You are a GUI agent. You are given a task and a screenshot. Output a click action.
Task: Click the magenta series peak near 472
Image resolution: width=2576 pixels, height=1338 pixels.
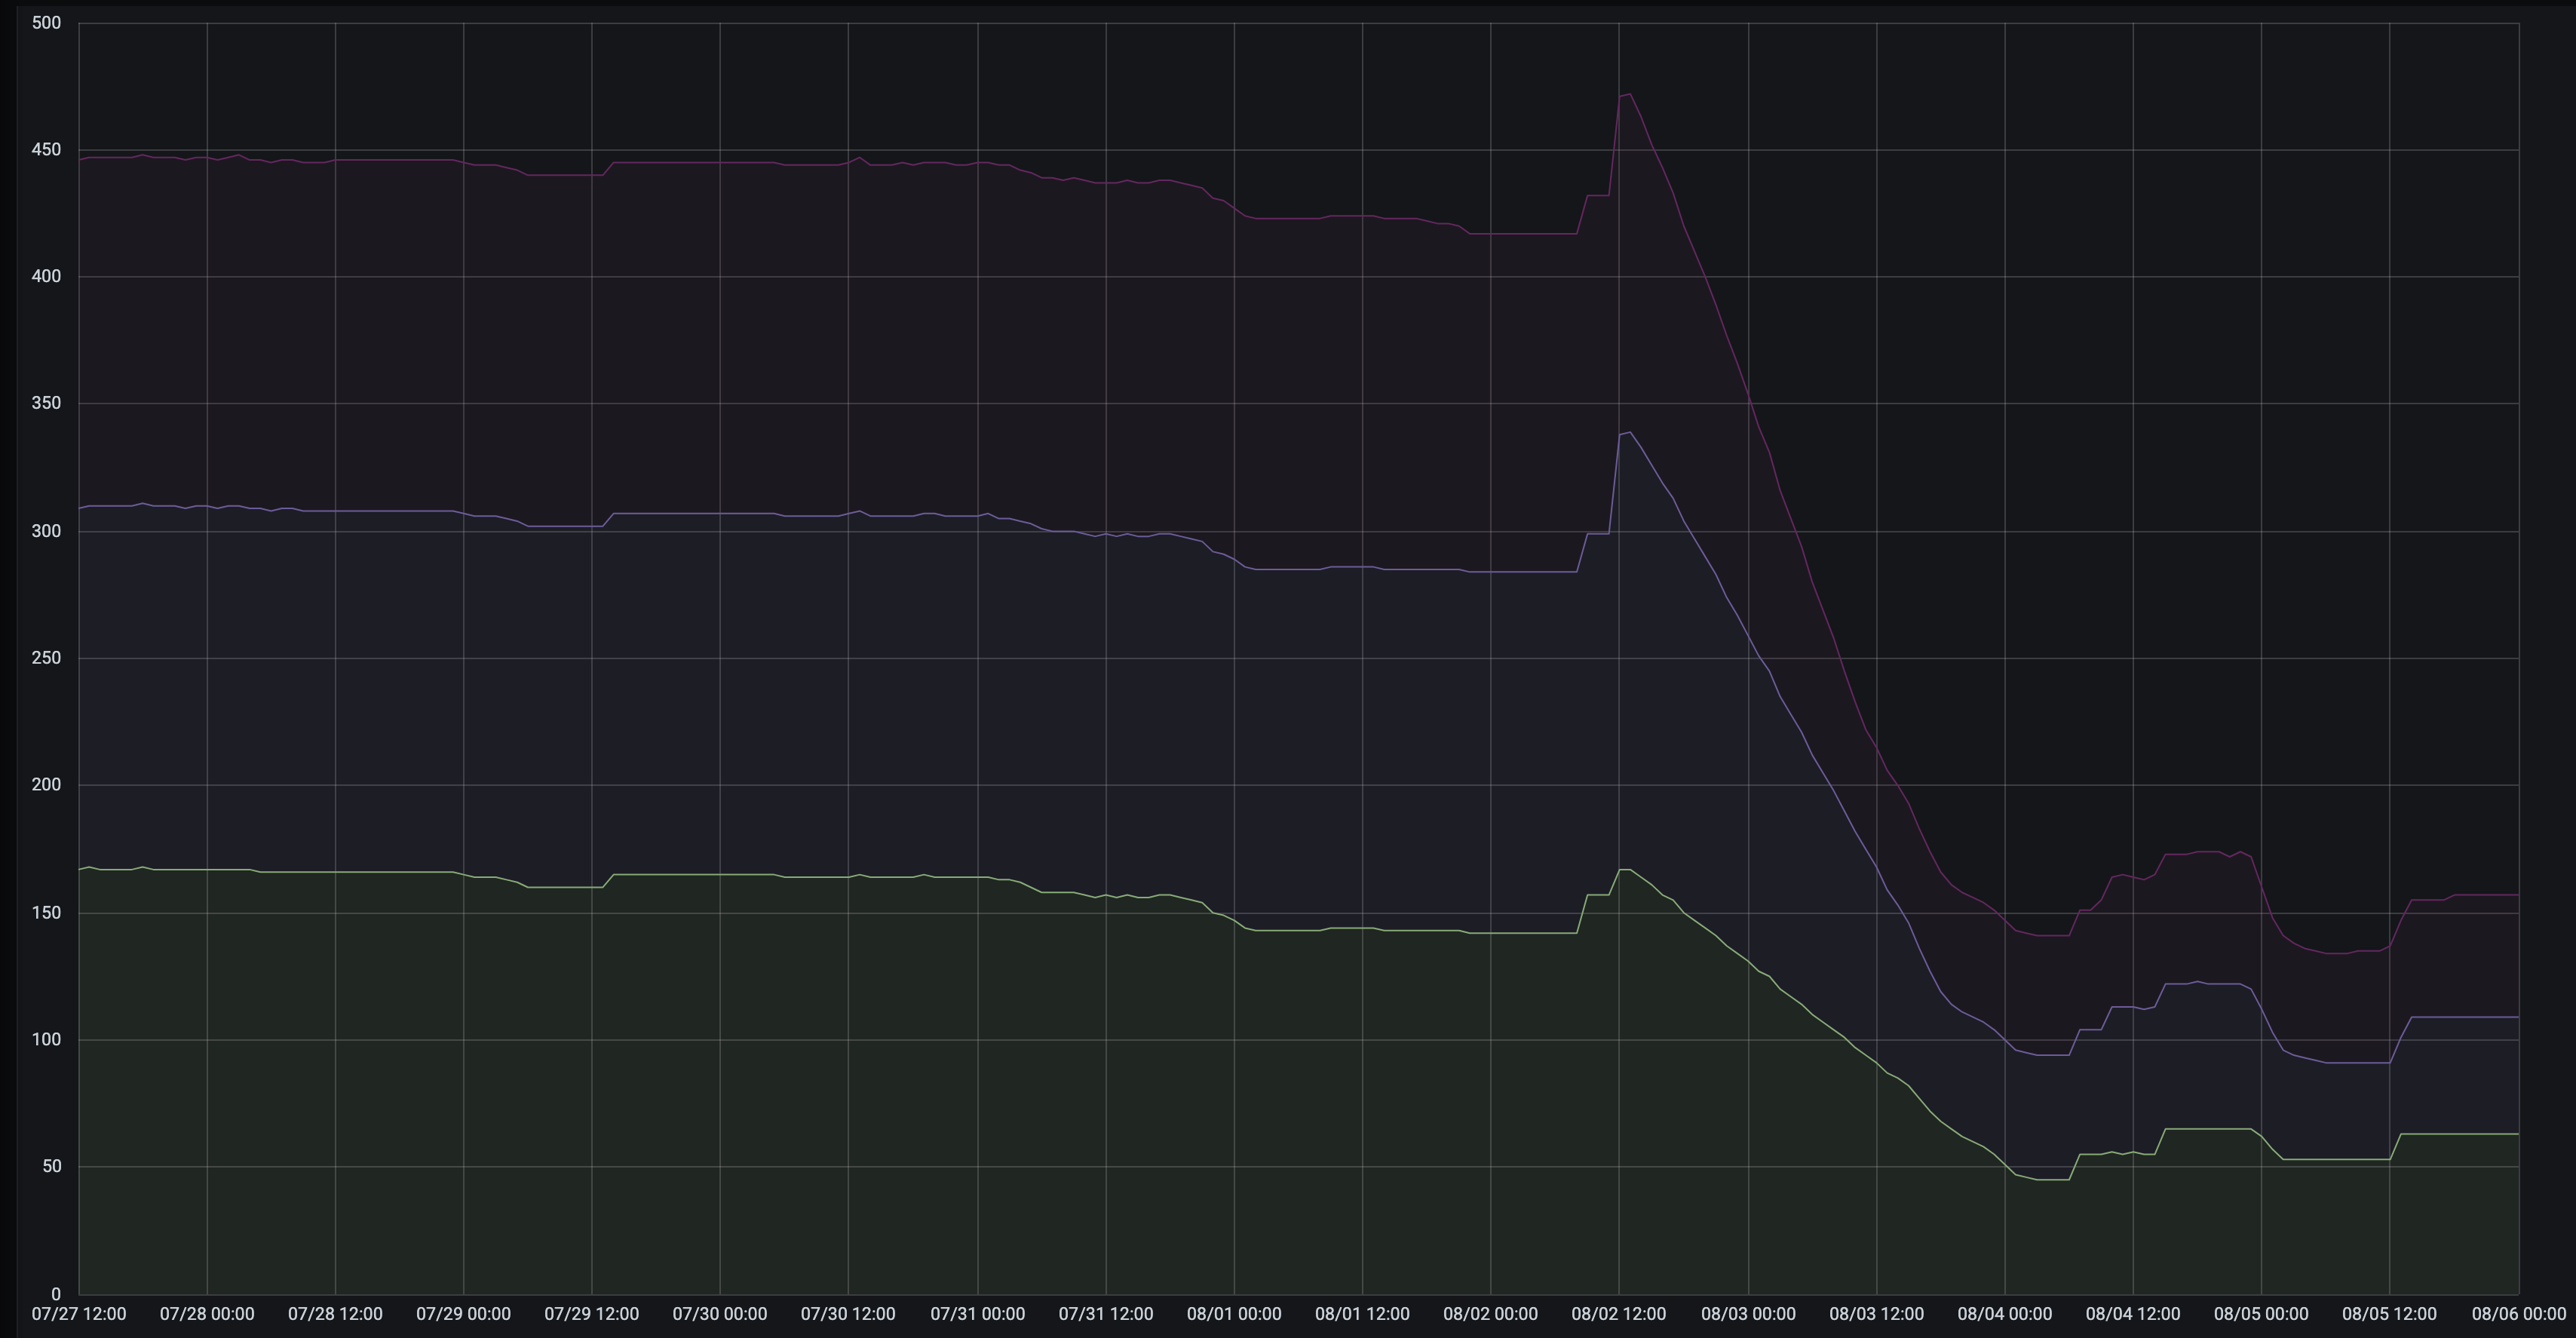pos(1629,94)
